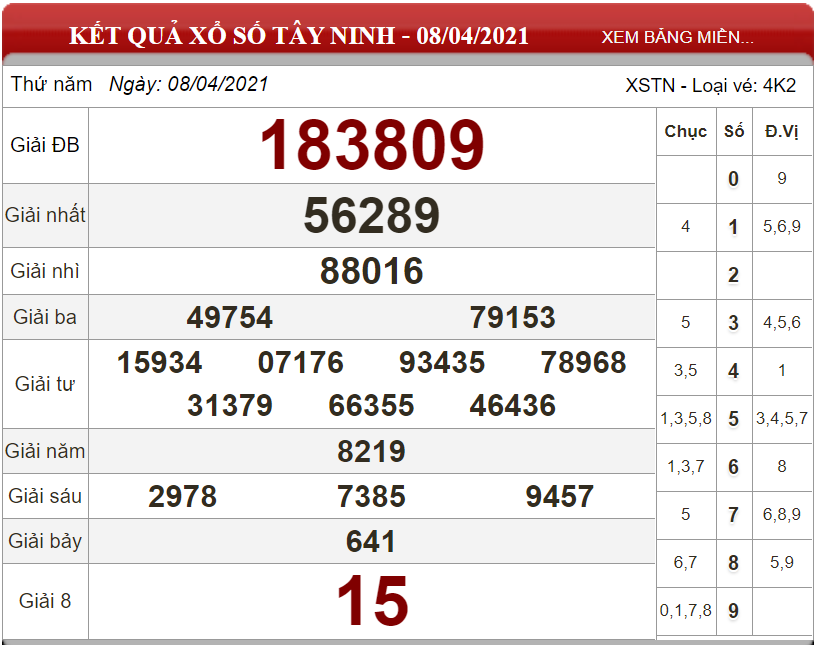Click digit 9 in the Số column
Image resolution: width=817 pixels, height=645 pixels.
(x=733, y=610)
